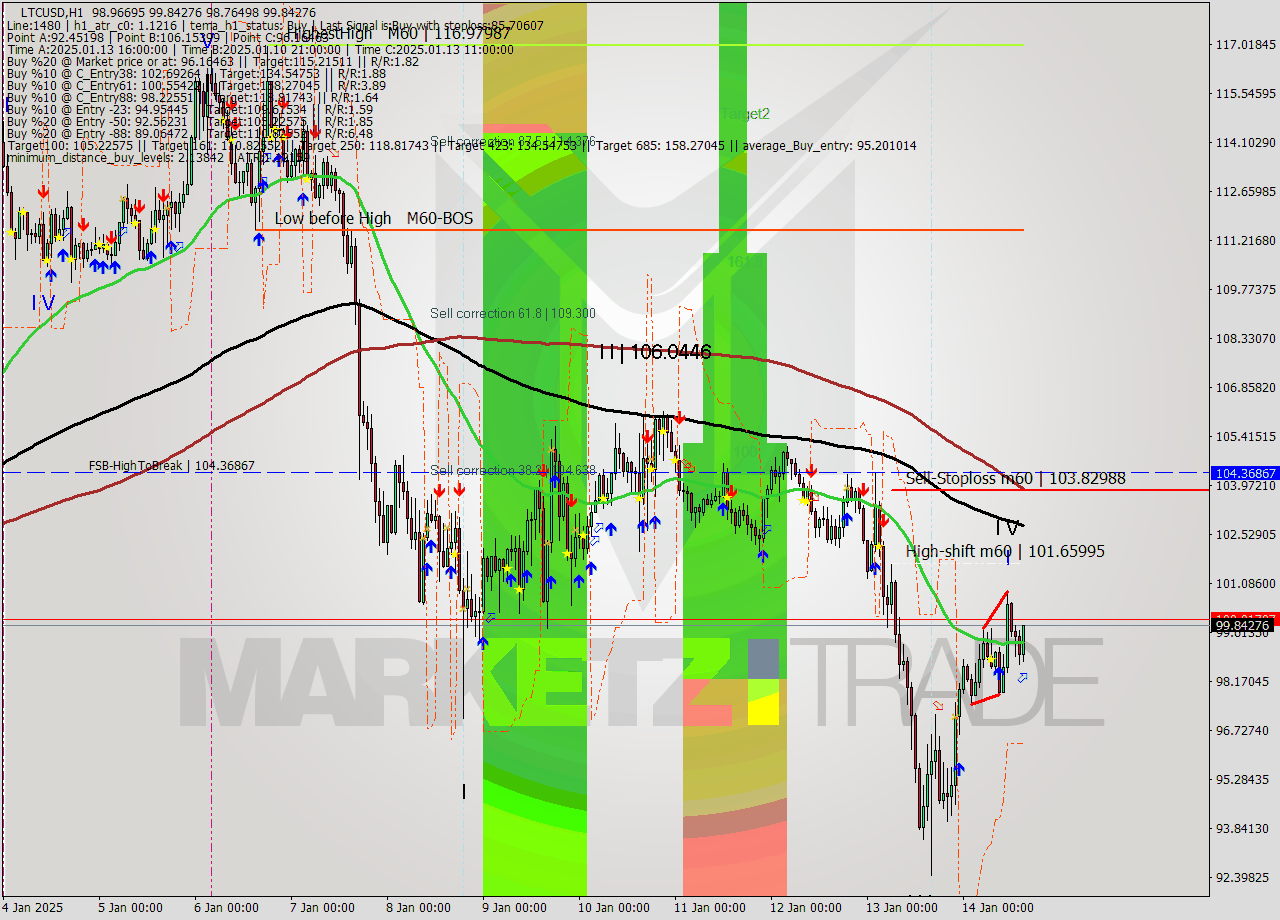Click black 'IV' label beside black average line

tap(1007, 526)
